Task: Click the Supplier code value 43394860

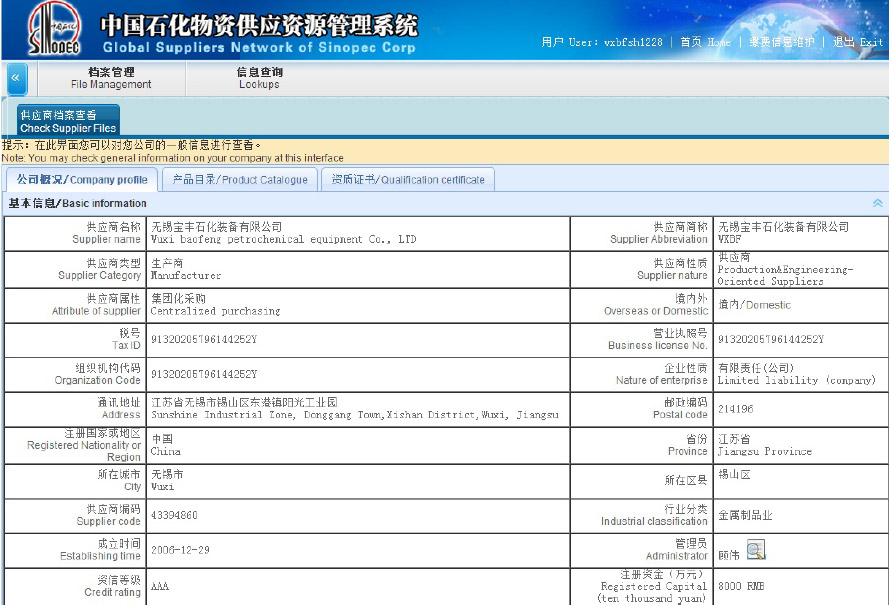Action: 174,515
